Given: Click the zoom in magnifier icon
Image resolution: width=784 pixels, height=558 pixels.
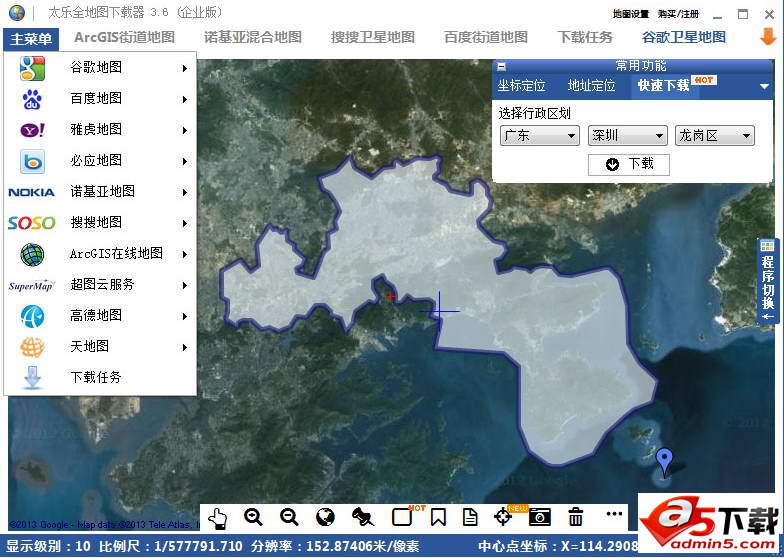Looking at the screenshot, I should pyautogui.click(x=254, y=517).
